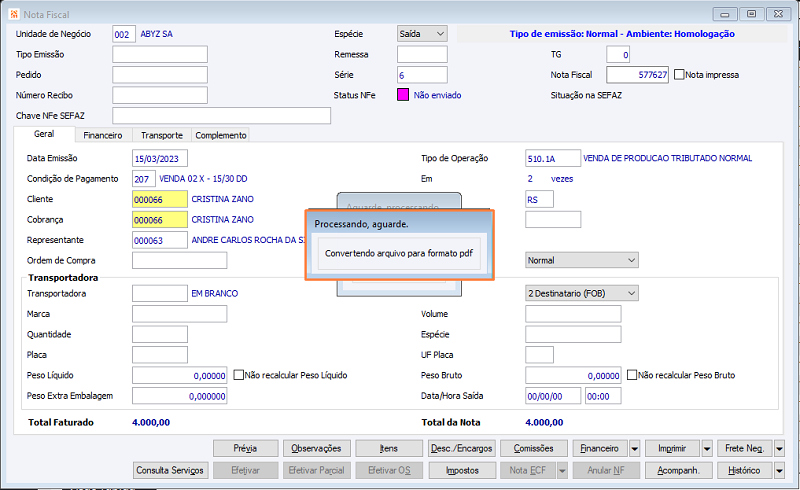Click the Unidade de Negócio field 002

pos(124,34)
